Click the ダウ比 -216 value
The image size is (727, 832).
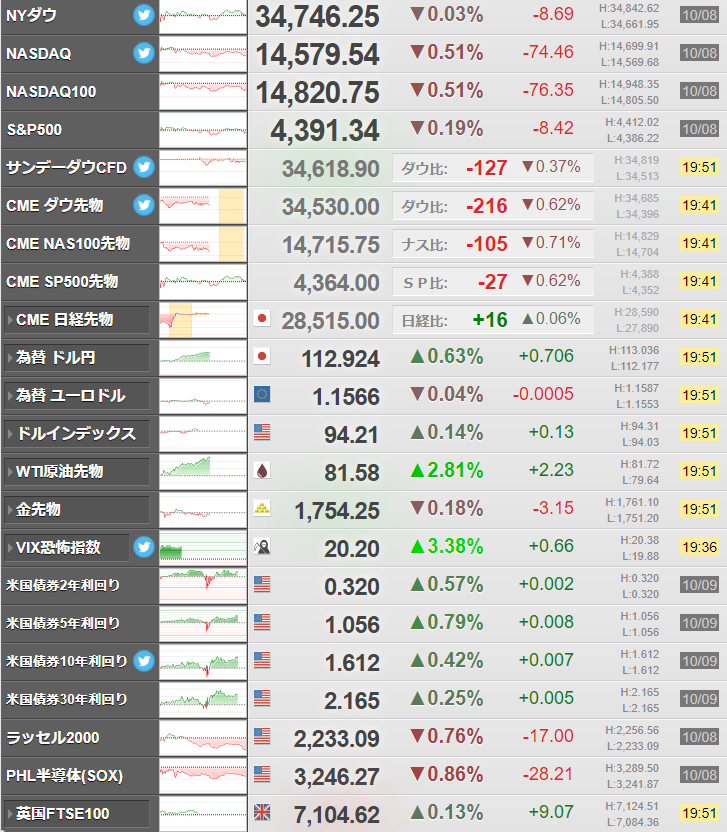487,206
